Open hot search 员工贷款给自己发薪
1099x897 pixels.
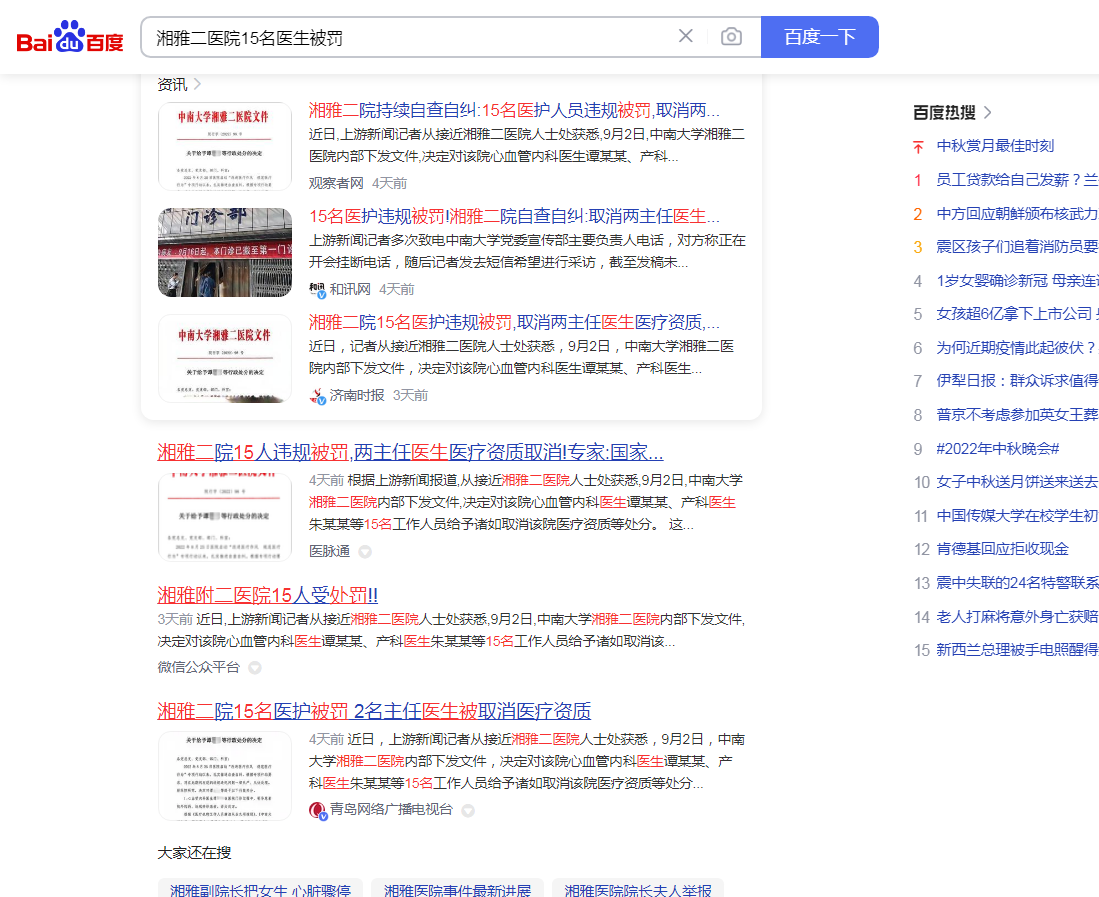(x=1017, y=179)
